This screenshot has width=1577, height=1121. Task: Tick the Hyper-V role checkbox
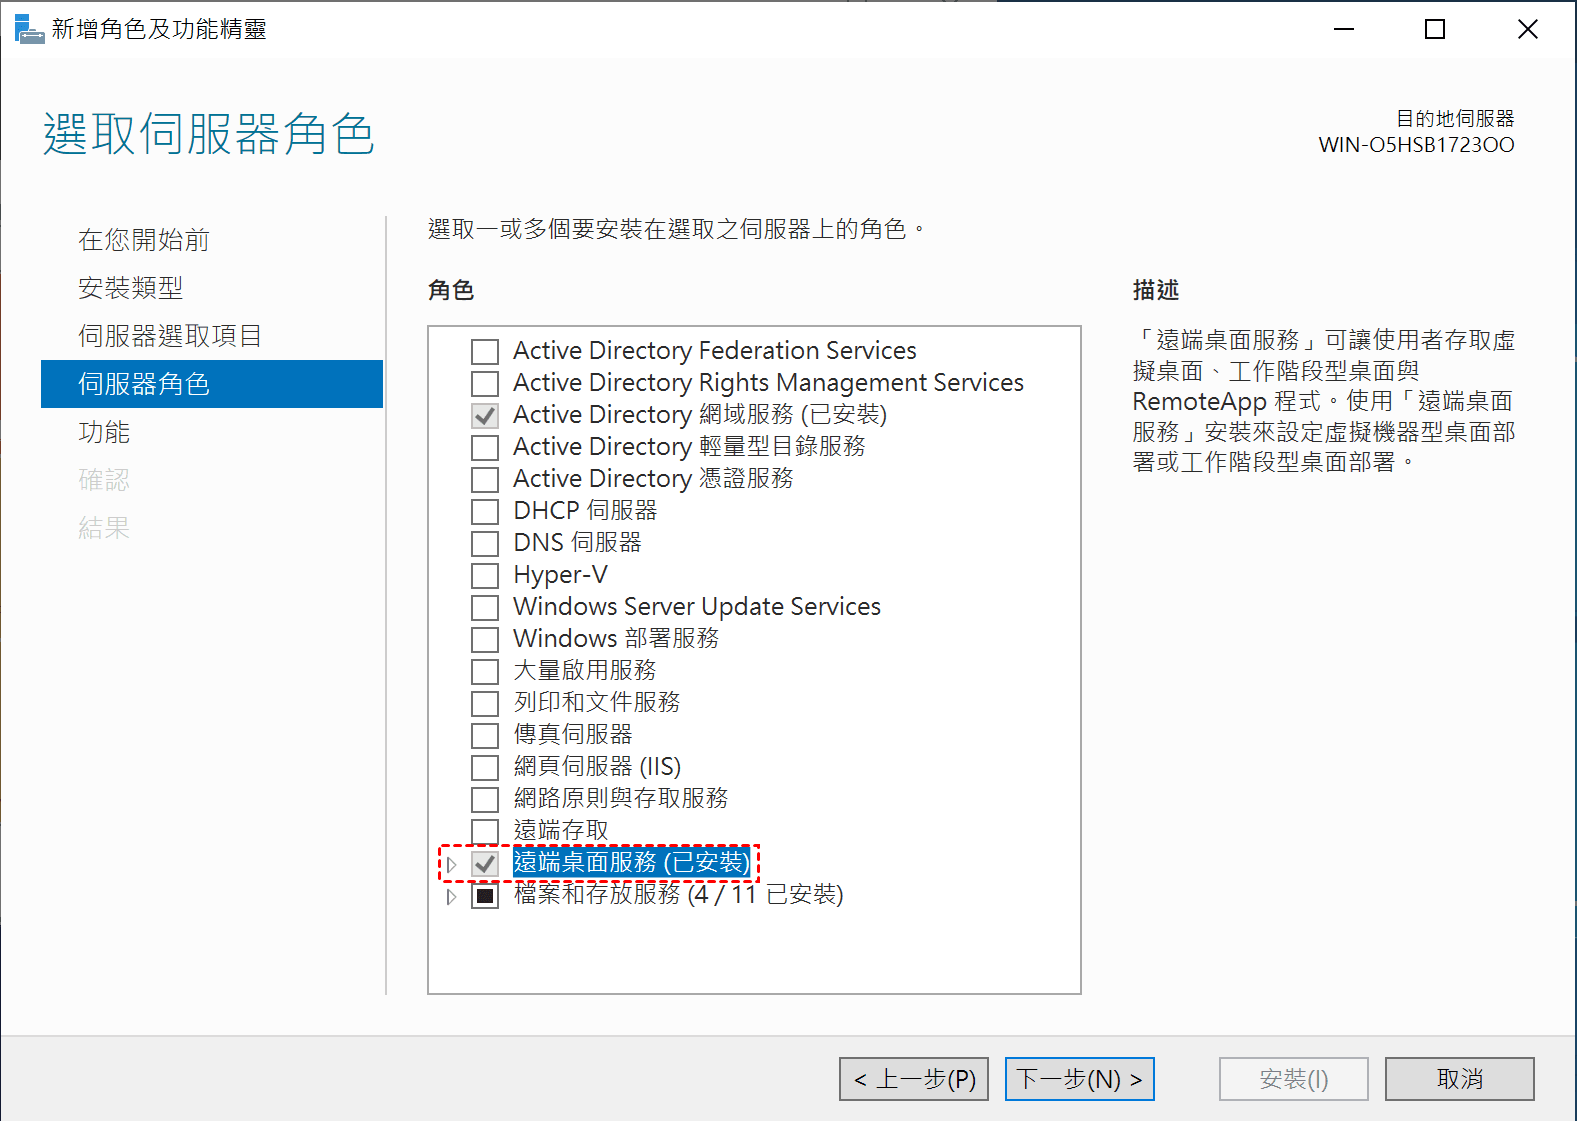(485, 576)
